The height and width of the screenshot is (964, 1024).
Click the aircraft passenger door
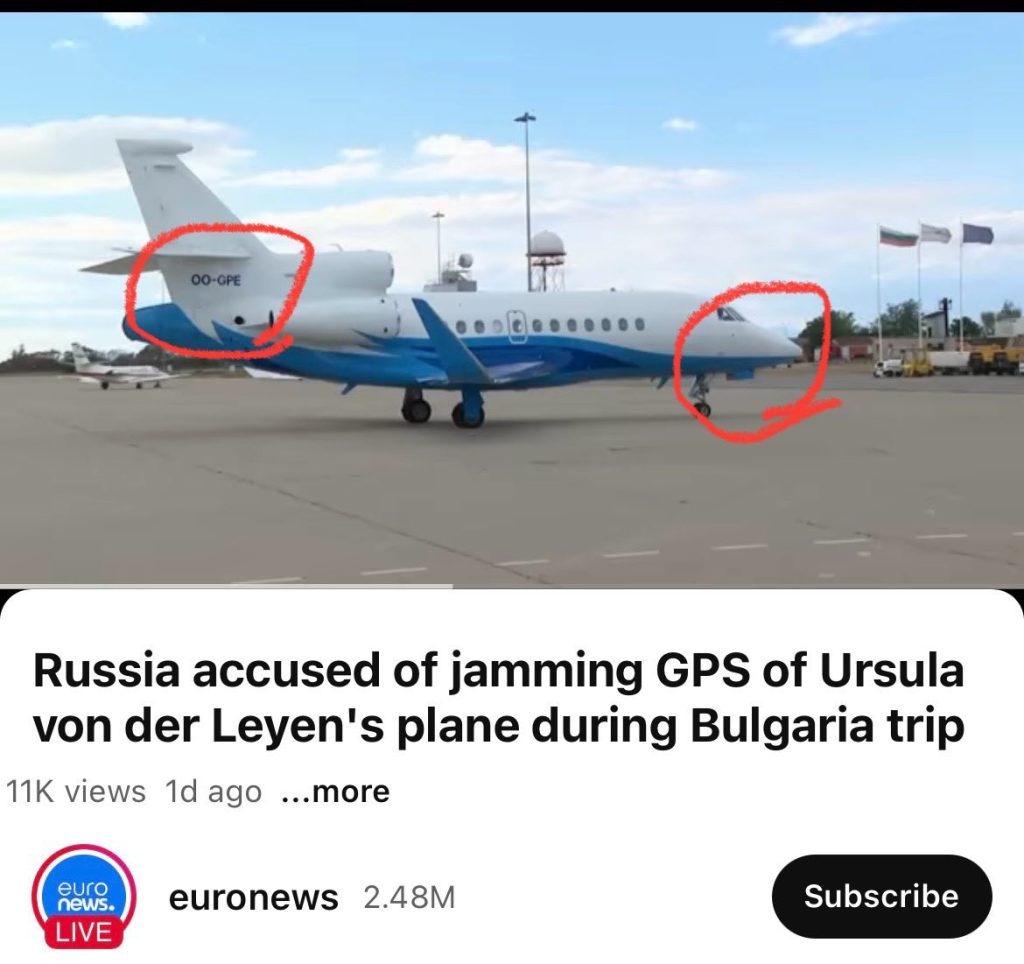click(x=517, y=325)
